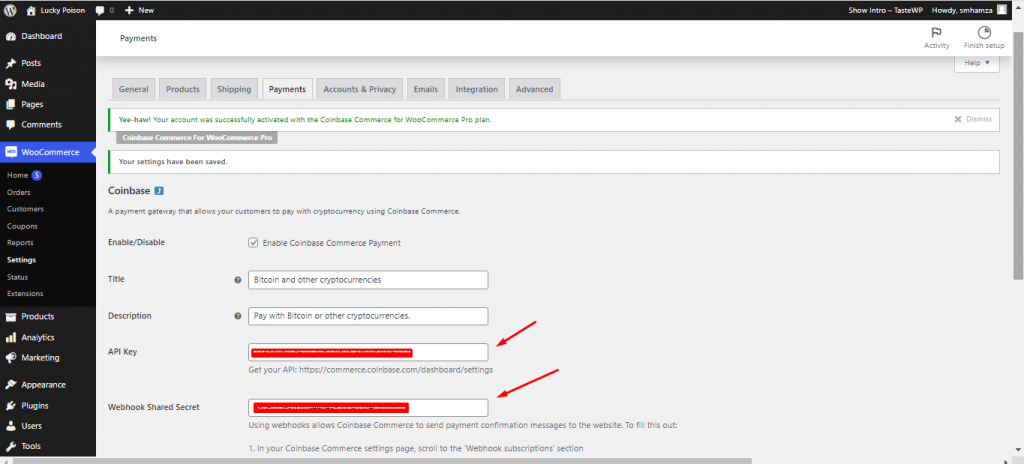Open Users person icon

tap(10, 426)
